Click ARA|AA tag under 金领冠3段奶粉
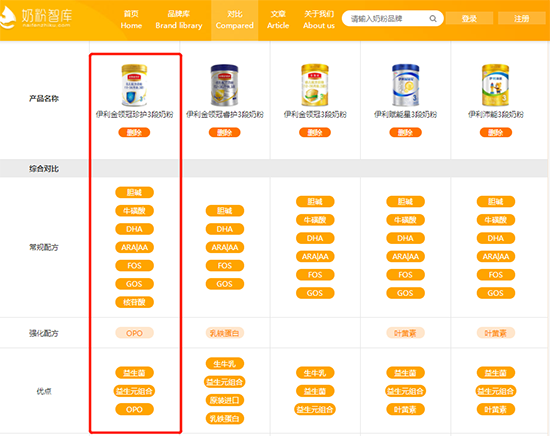 (315, 256)
